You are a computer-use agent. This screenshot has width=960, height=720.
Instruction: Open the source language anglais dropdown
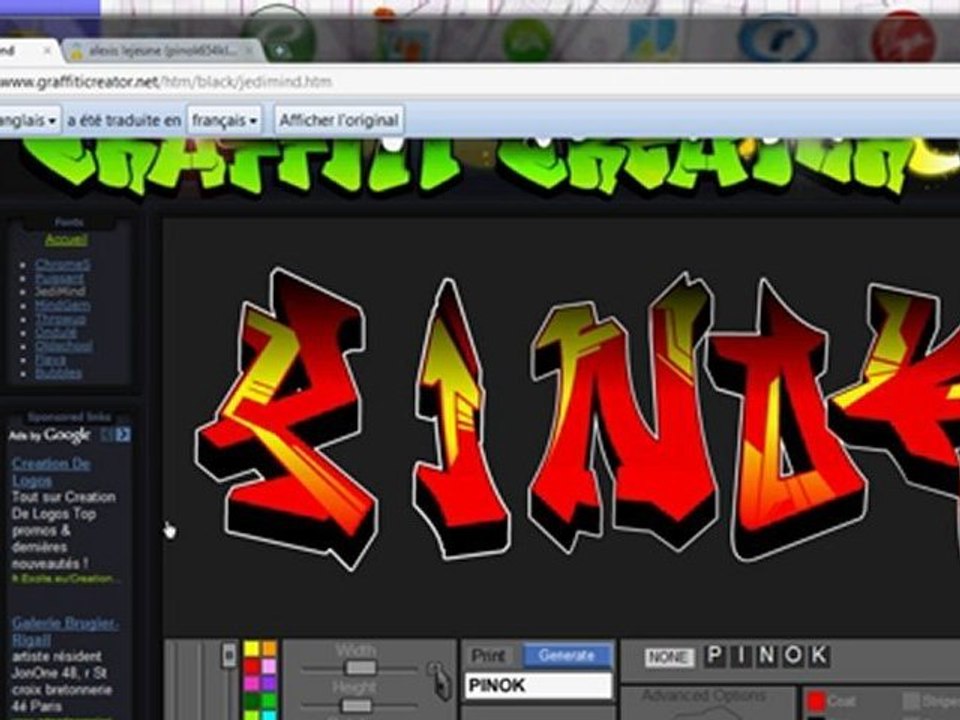pyautogui.click(x=29, y=120)
